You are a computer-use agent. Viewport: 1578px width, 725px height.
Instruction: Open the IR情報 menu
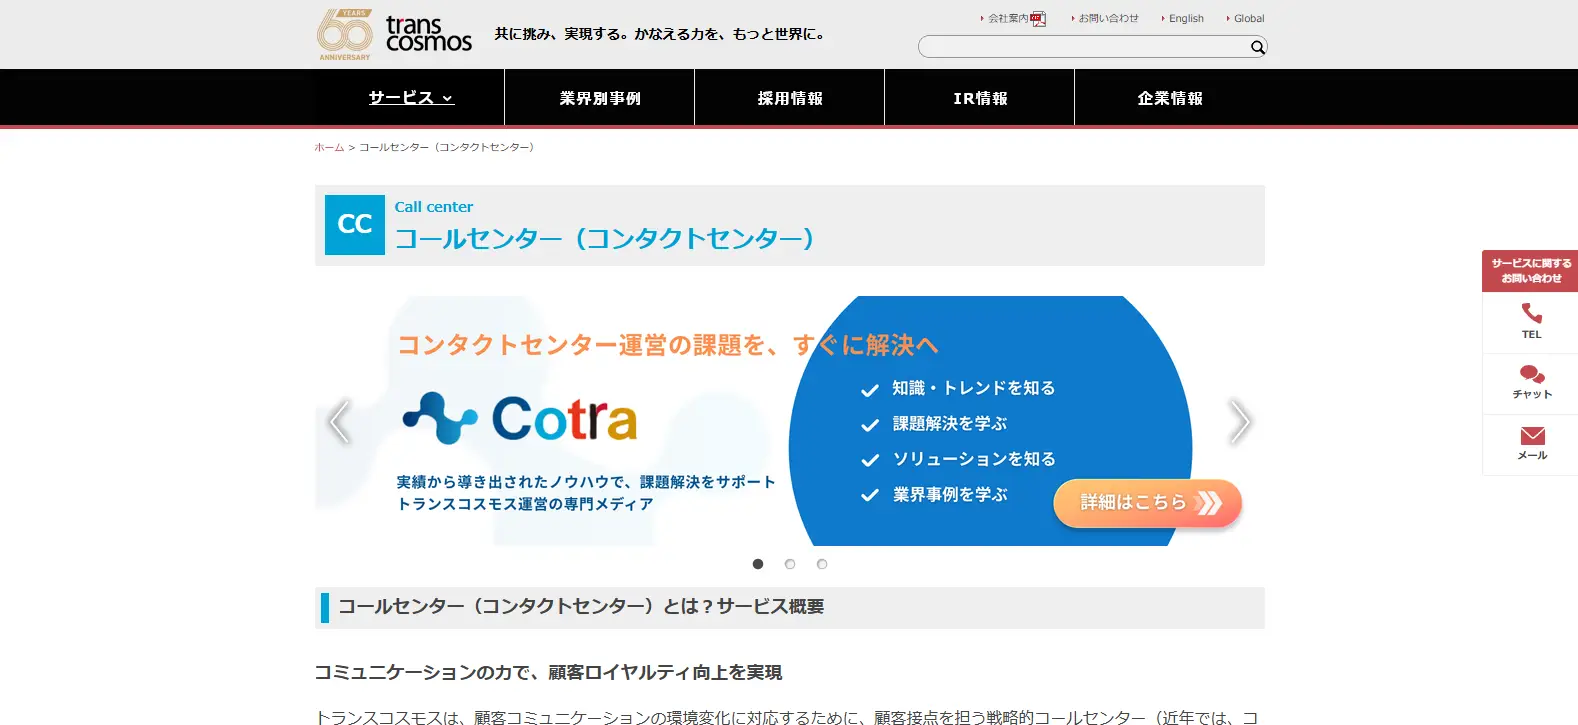(x=980, y=98)
